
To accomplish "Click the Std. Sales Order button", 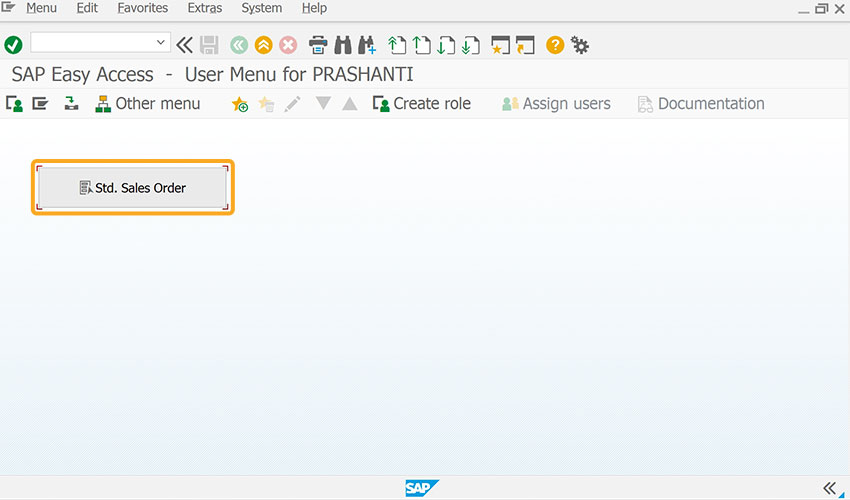I will tap(133, 188).
